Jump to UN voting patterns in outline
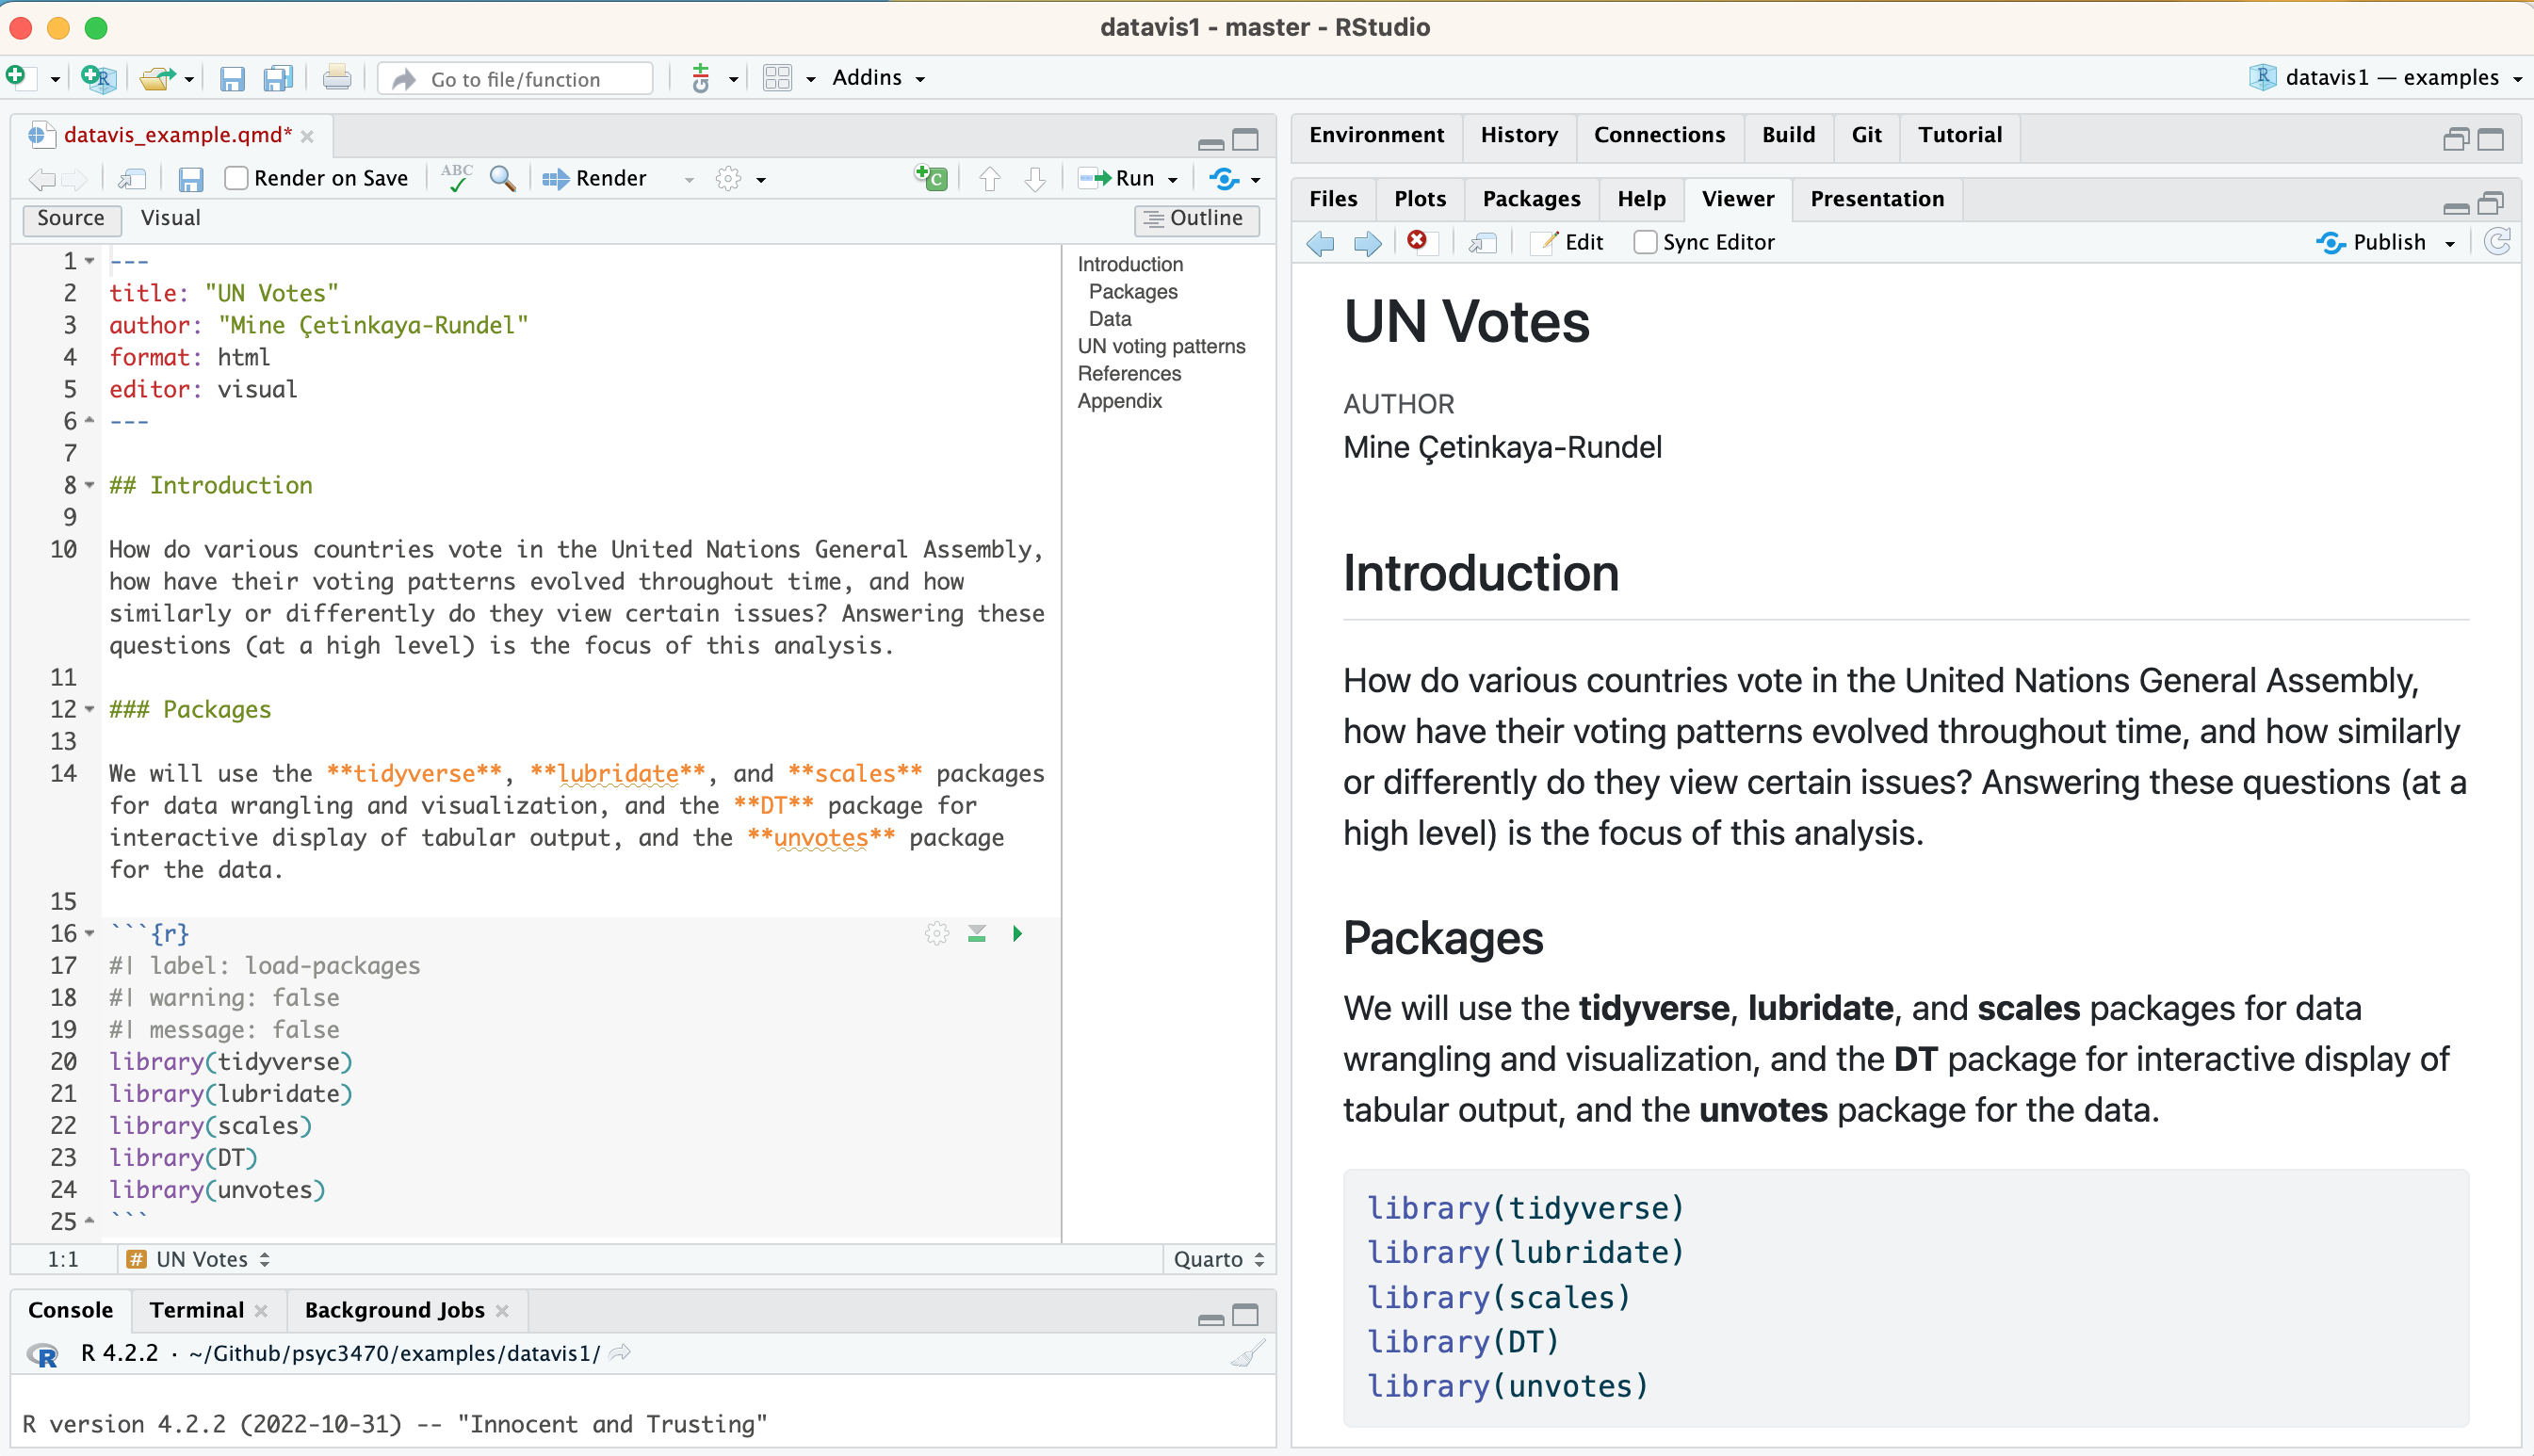Viewport: 2534px width, 1456px height. point(1161,346)
